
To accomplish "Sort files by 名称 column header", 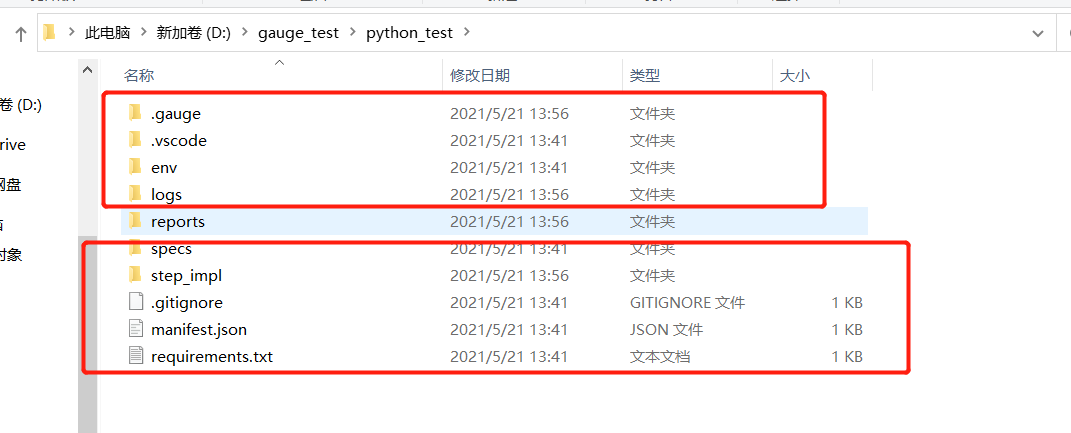I will coord(139,76).
